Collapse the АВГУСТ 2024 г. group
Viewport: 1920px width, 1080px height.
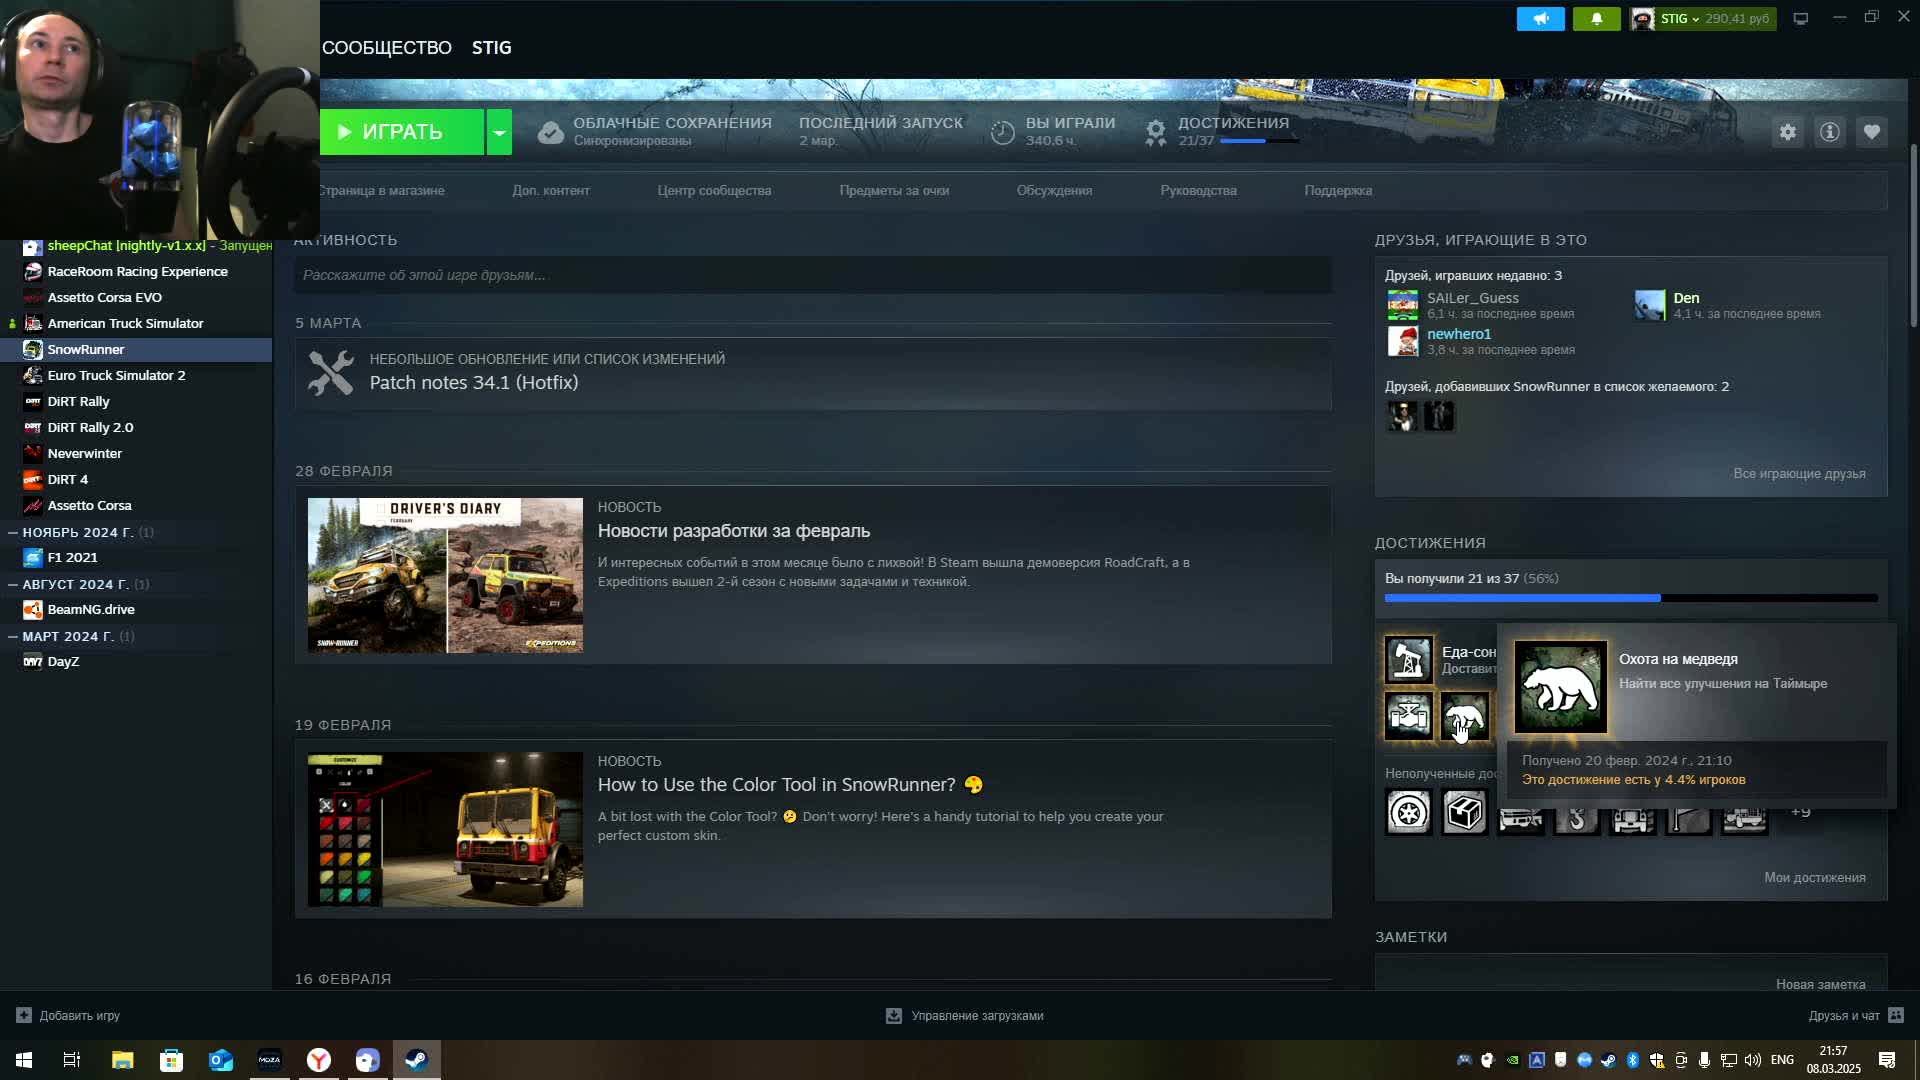[x=13, y=584]
